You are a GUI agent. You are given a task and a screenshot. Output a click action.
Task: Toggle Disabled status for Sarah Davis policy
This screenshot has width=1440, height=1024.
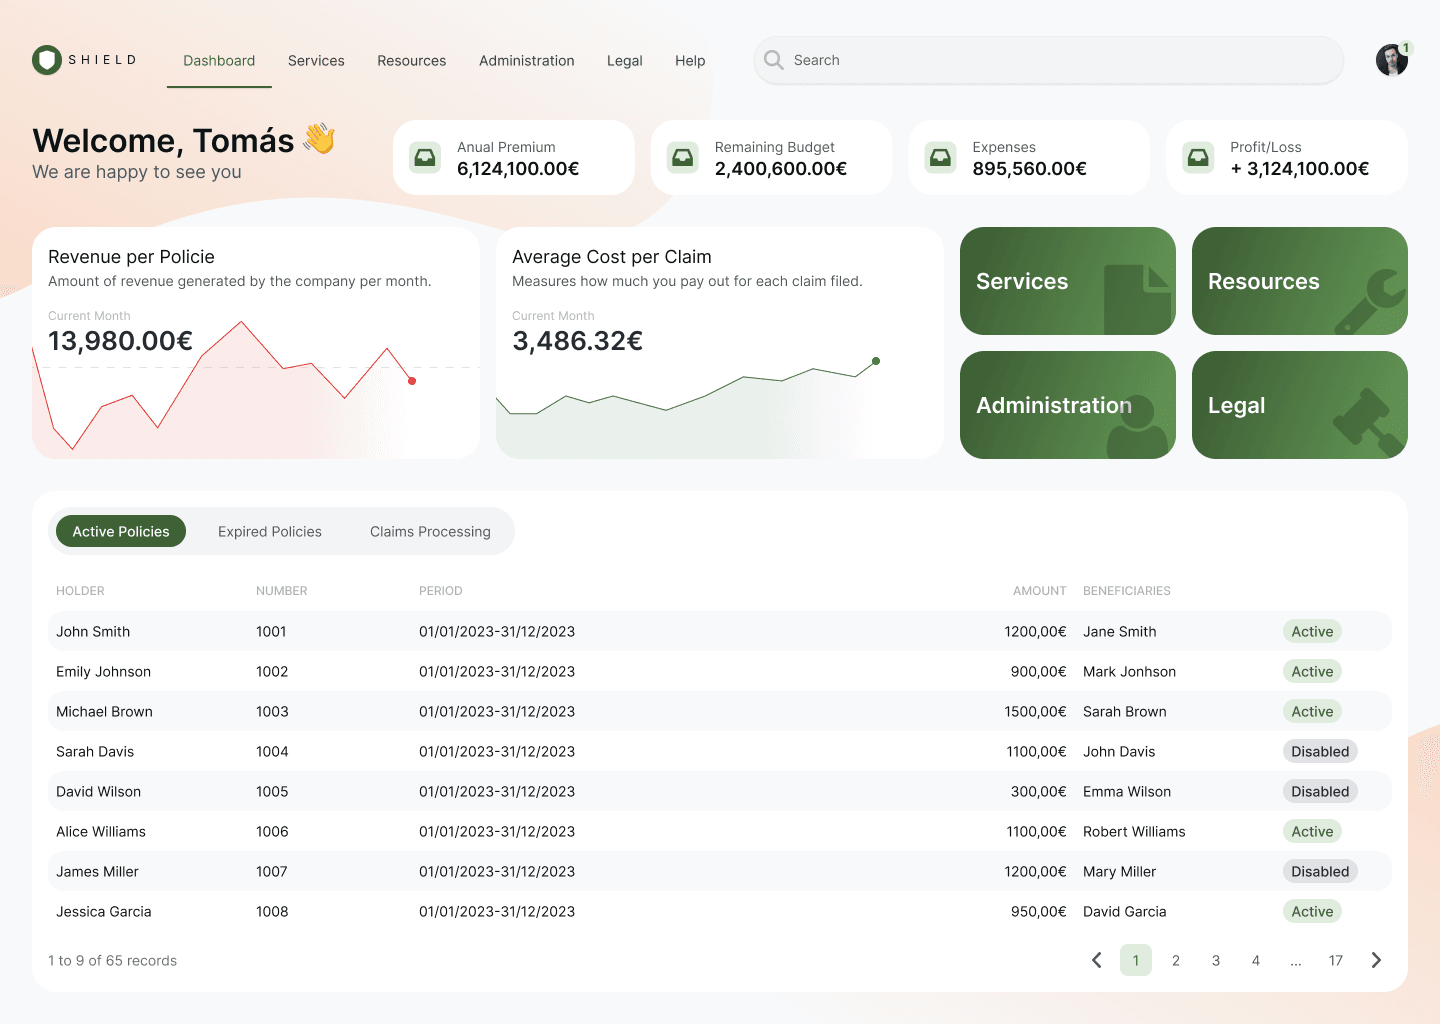pyautogui.click(x=1319, y=751)
